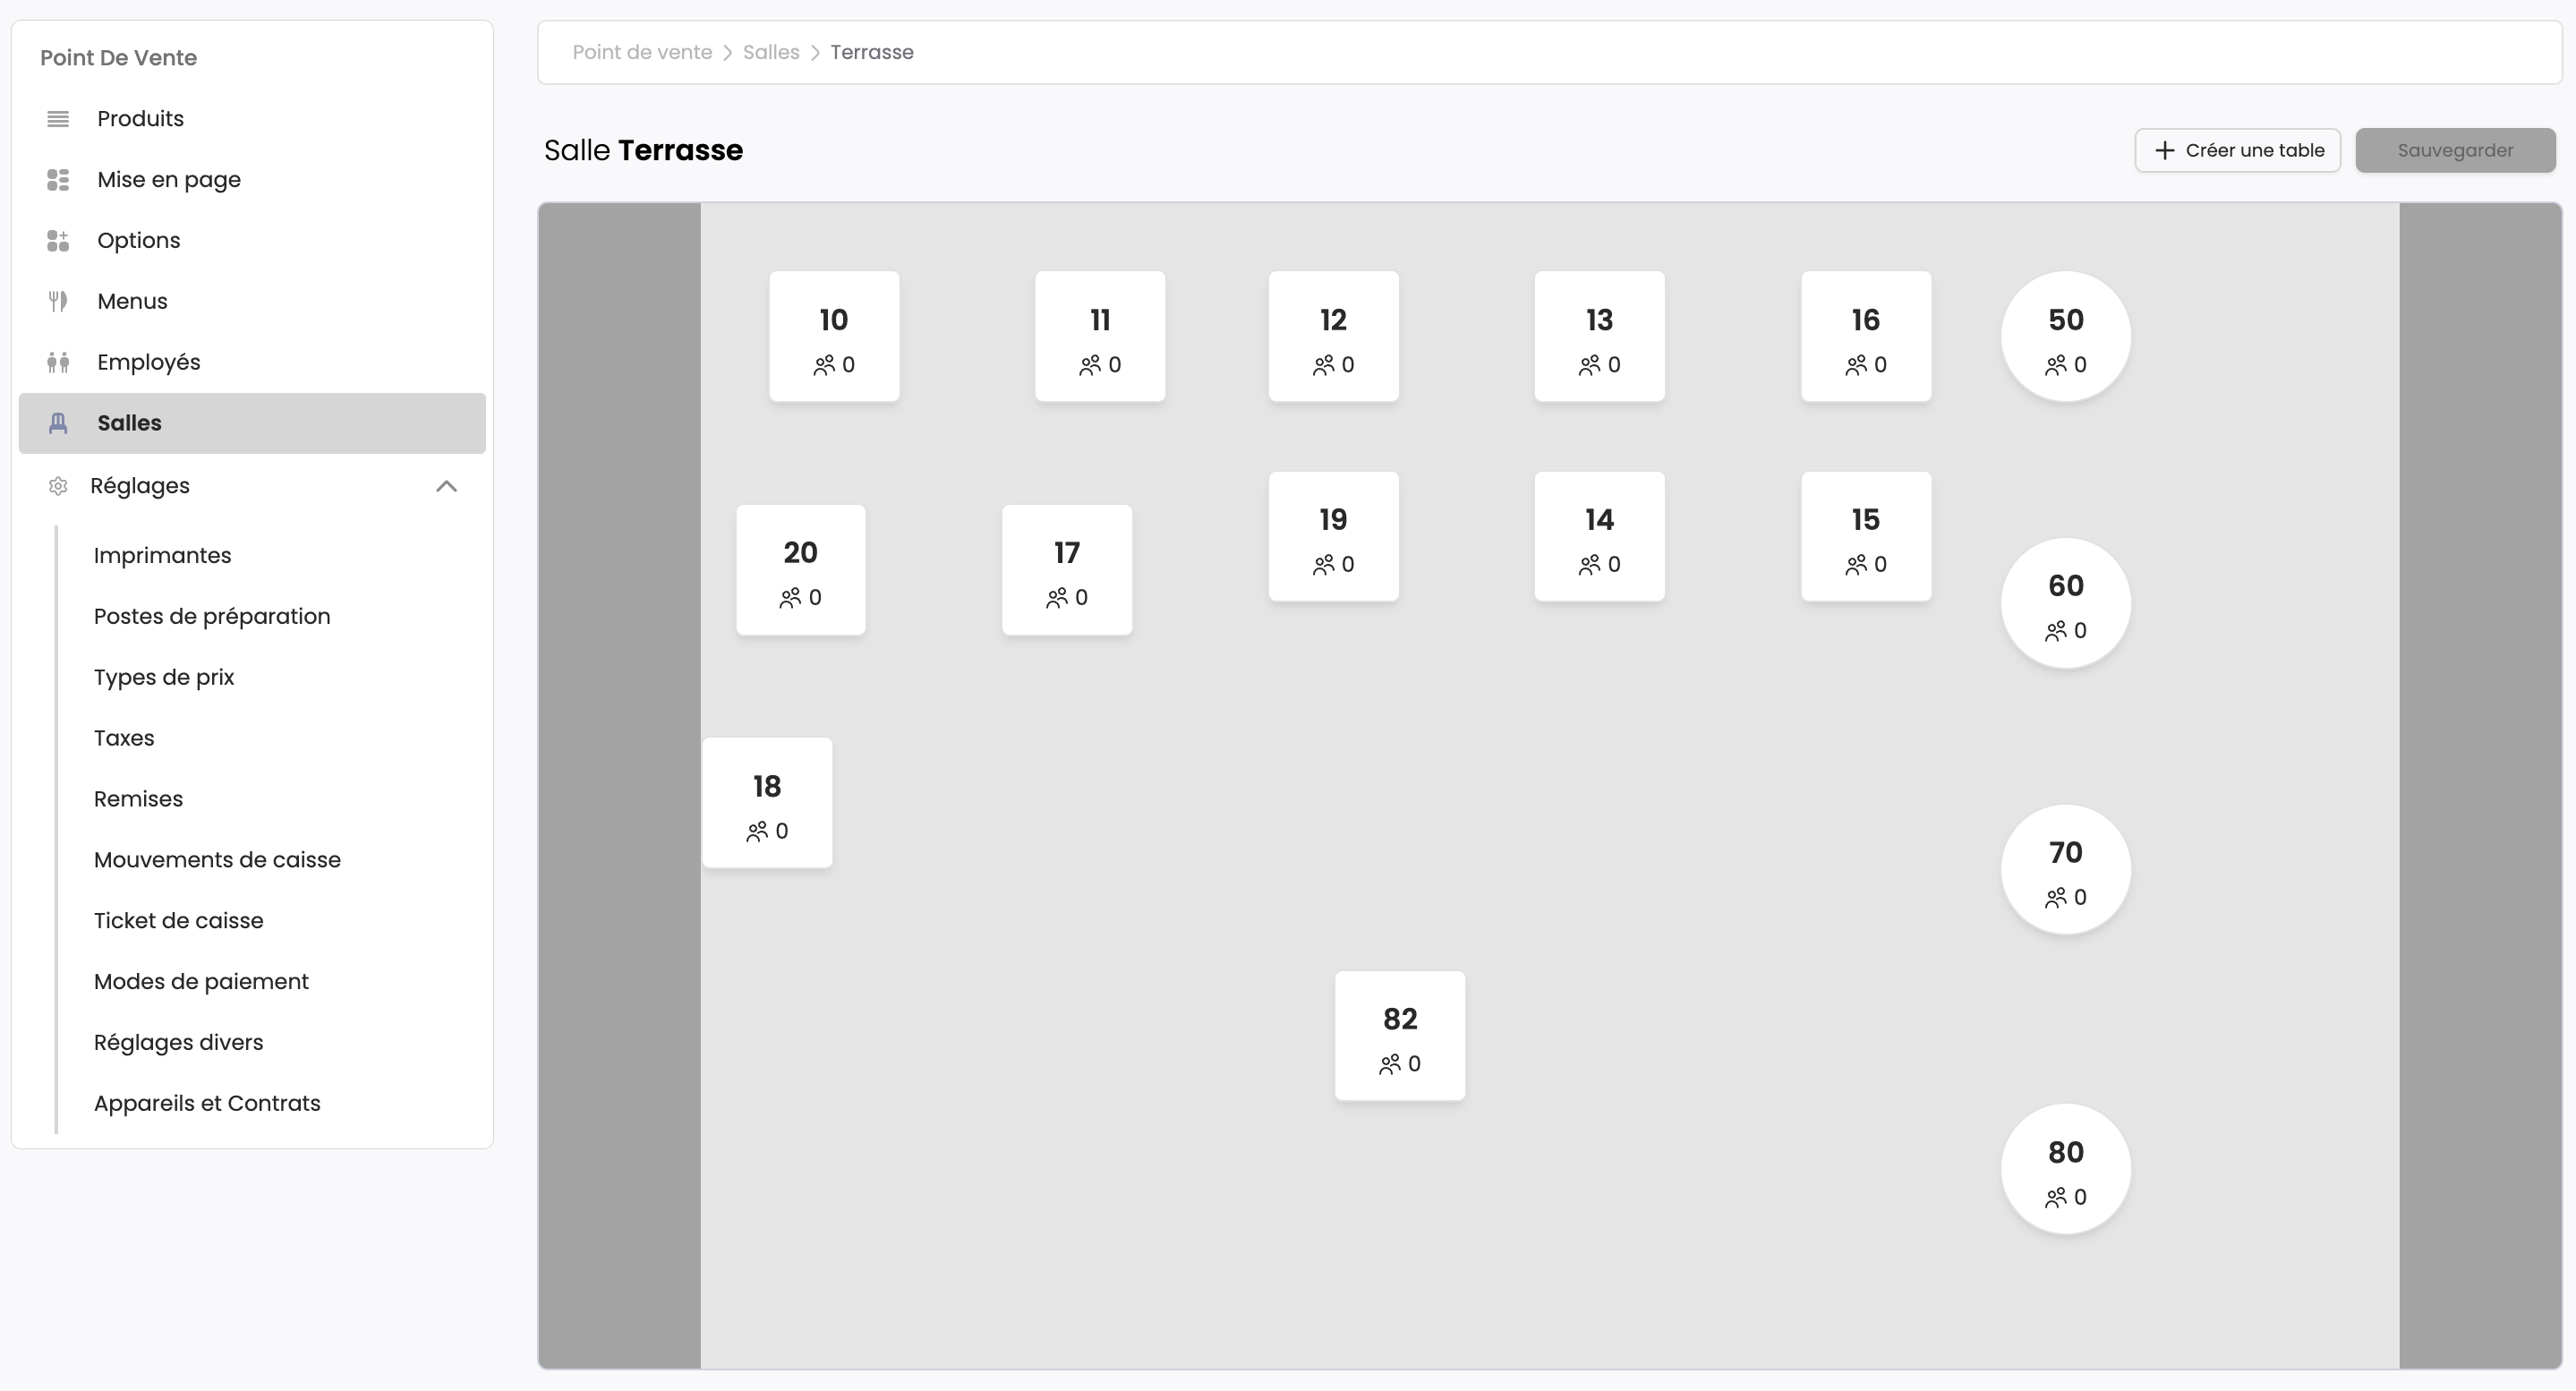Select square table 18
Image resolution: width=2576 pixels, height=1391 pixels.
point(767,803)
